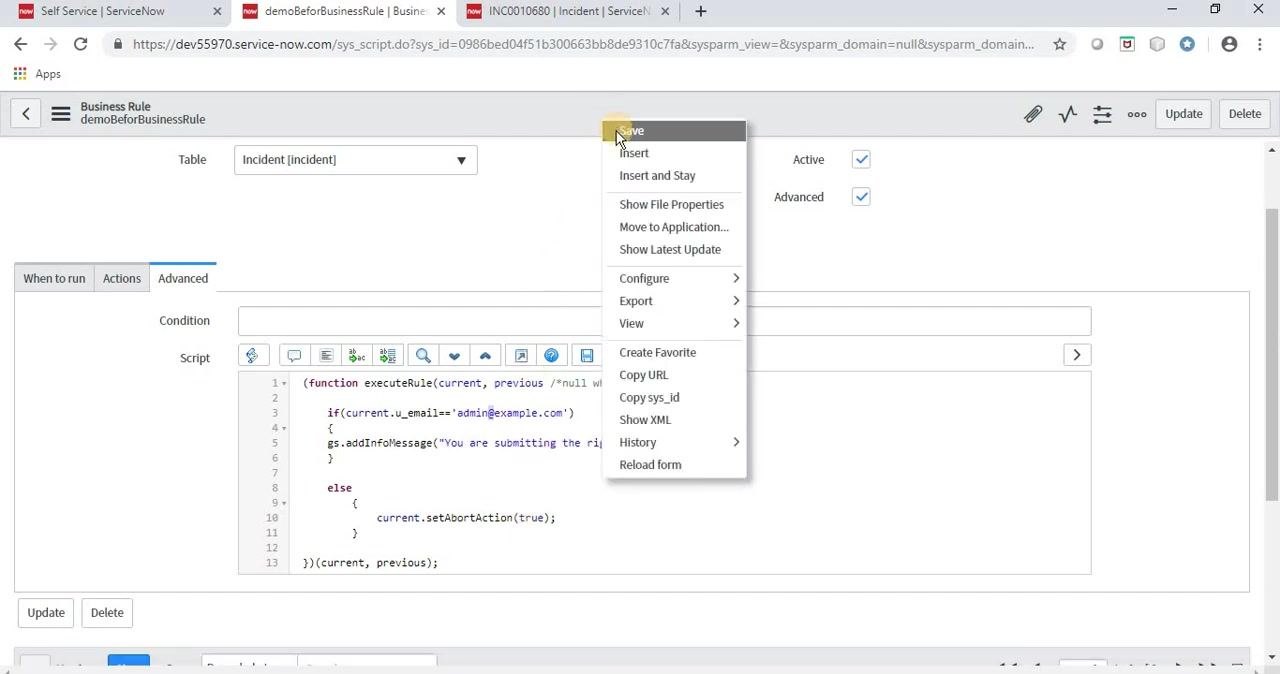The image size is (1280, 674).
Task: Collapse code fold at line 1
Action: tap(284, 383)
